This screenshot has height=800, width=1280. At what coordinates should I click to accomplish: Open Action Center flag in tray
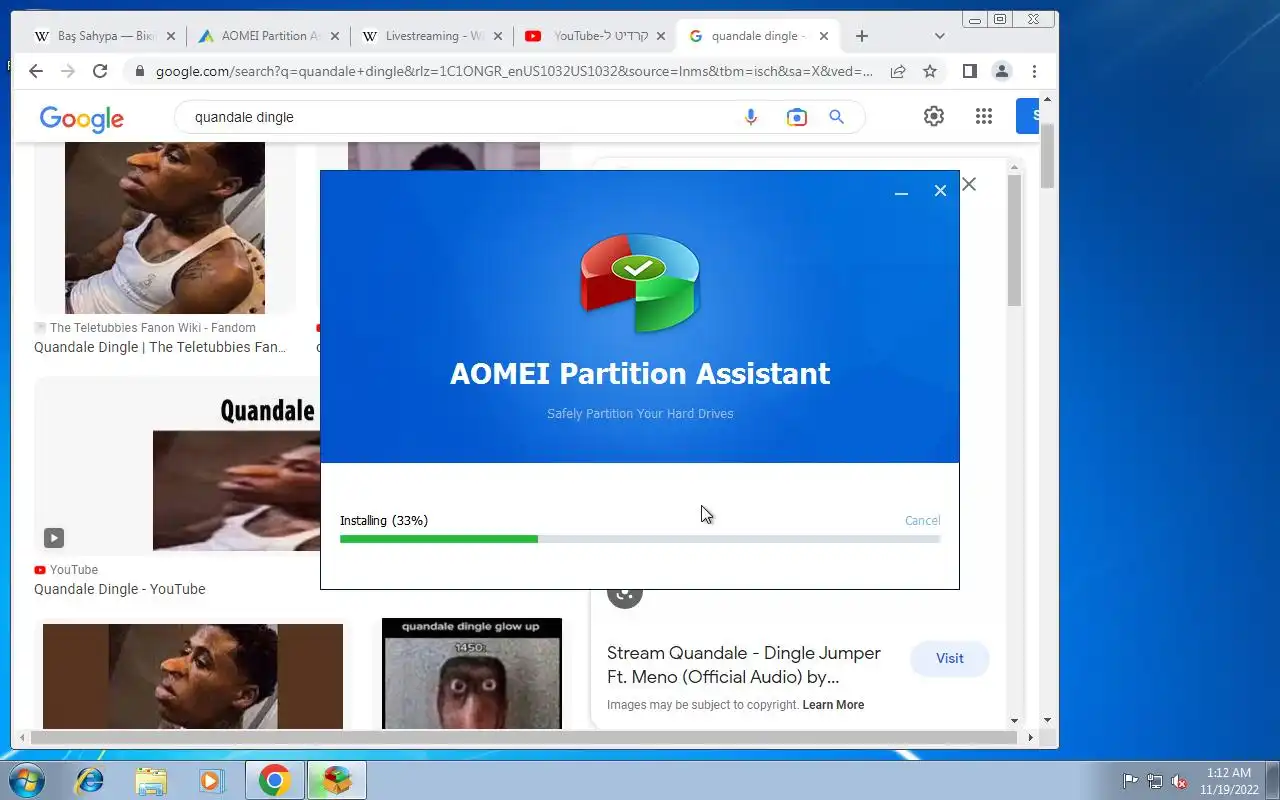click(1131, 781)
